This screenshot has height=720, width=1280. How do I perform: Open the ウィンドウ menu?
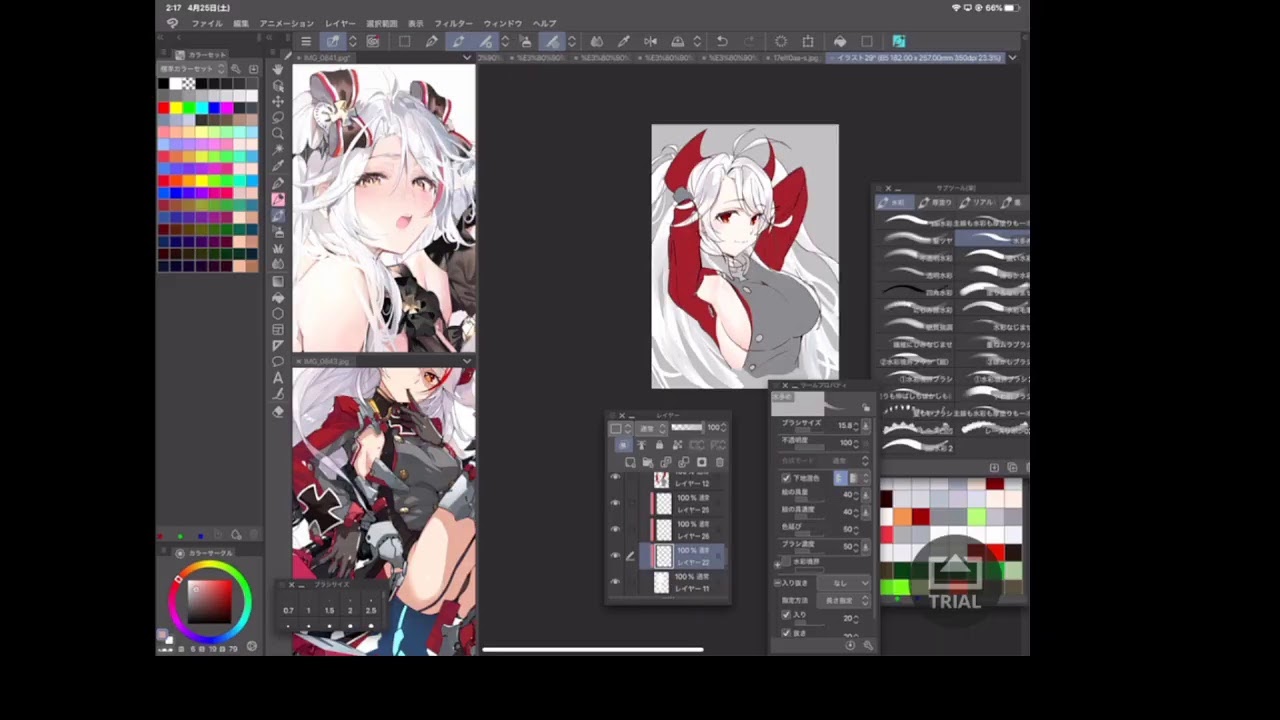tap(503, 23)
